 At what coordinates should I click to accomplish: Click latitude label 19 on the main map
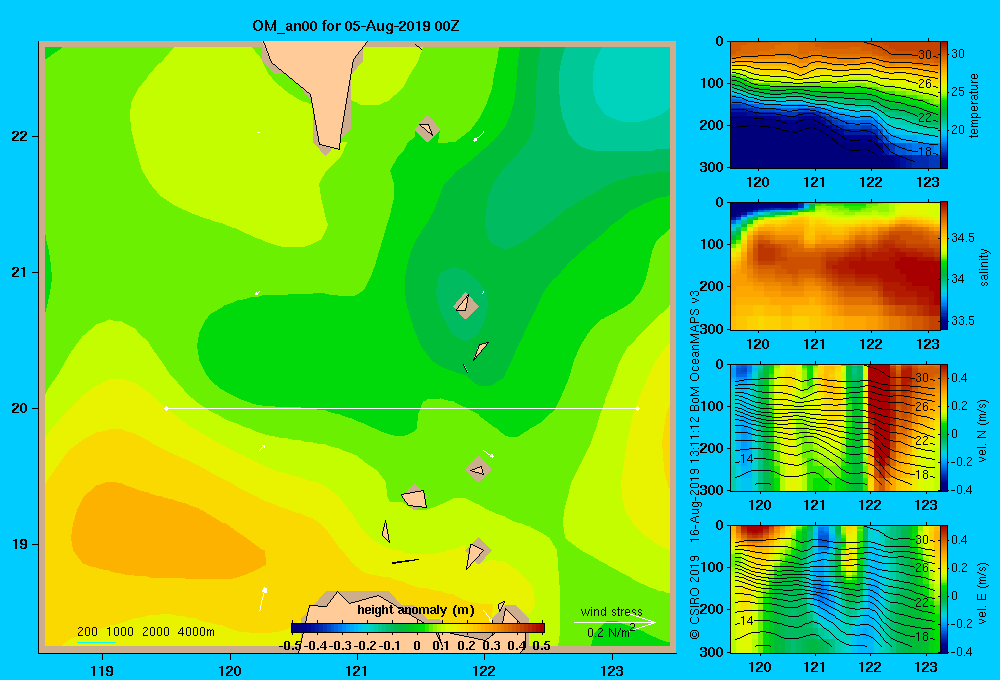[20, 544]
